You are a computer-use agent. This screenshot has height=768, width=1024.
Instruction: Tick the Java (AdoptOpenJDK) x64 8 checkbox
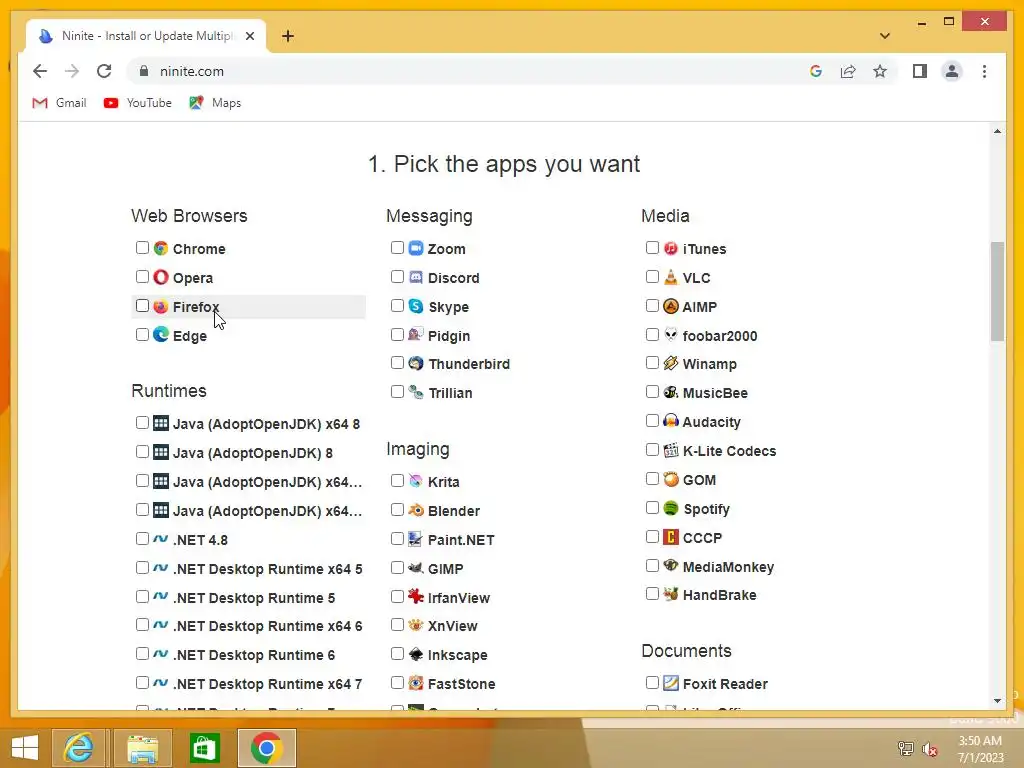142,423
